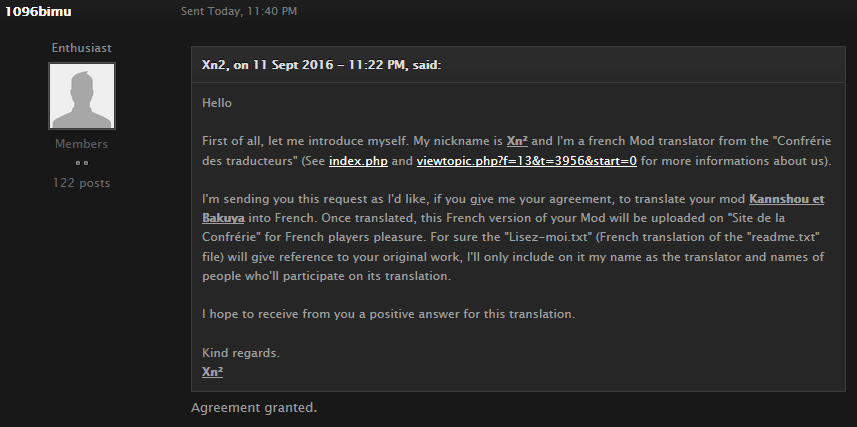Image resolution: width=857 pixels, height=427 pixels.
Task: Click the Xn² signature link below Kind regards
Action: pyautogui.click(x=213, y=372)
